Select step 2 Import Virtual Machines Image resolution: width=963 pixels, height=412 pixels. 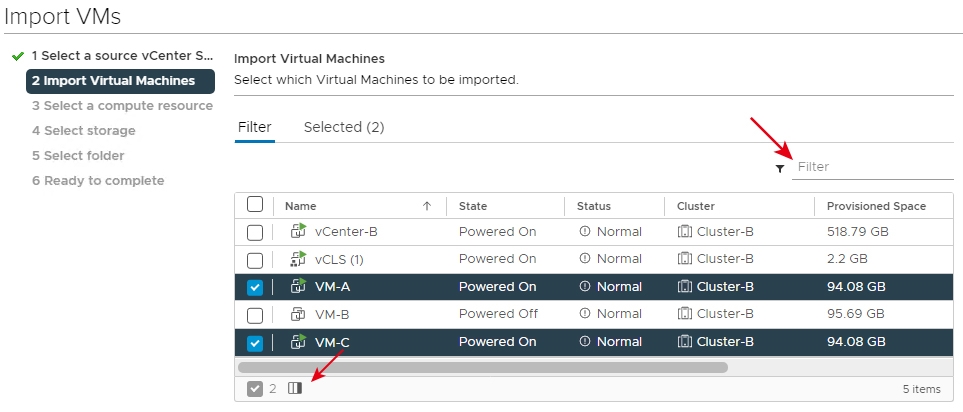coord(119,81)
